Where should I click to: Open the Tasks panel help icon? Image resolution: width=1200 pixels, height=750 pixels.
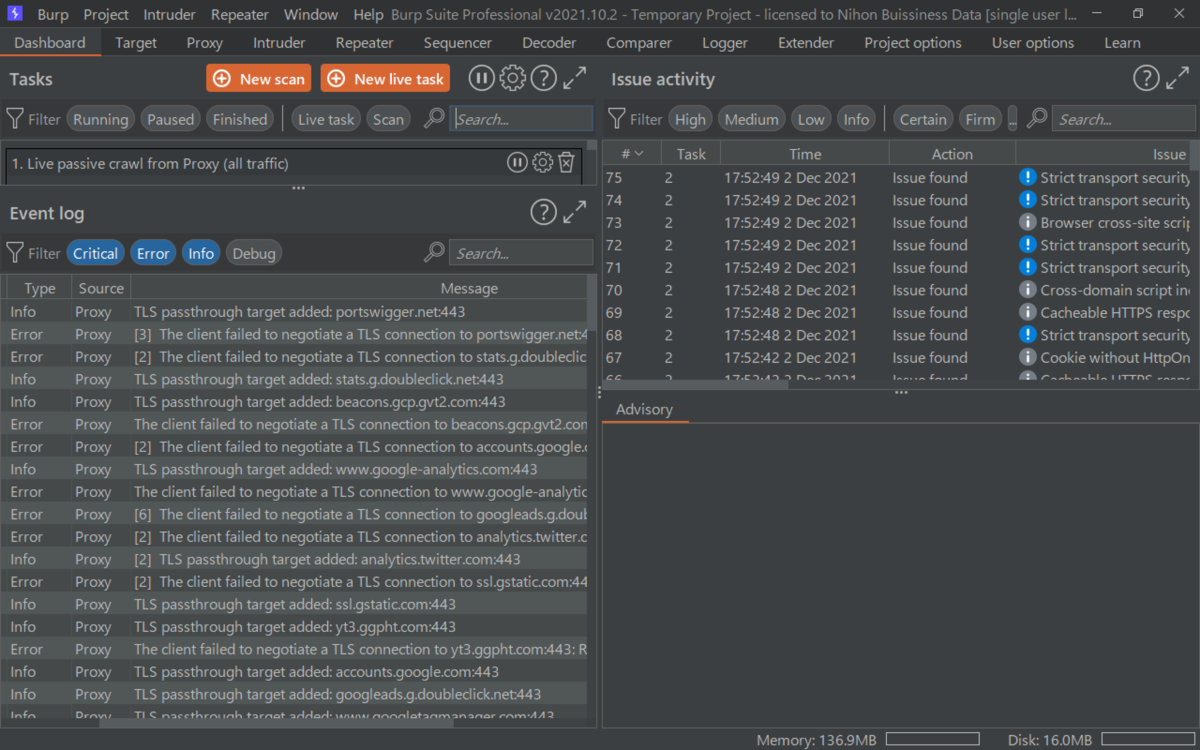[543, 79]
